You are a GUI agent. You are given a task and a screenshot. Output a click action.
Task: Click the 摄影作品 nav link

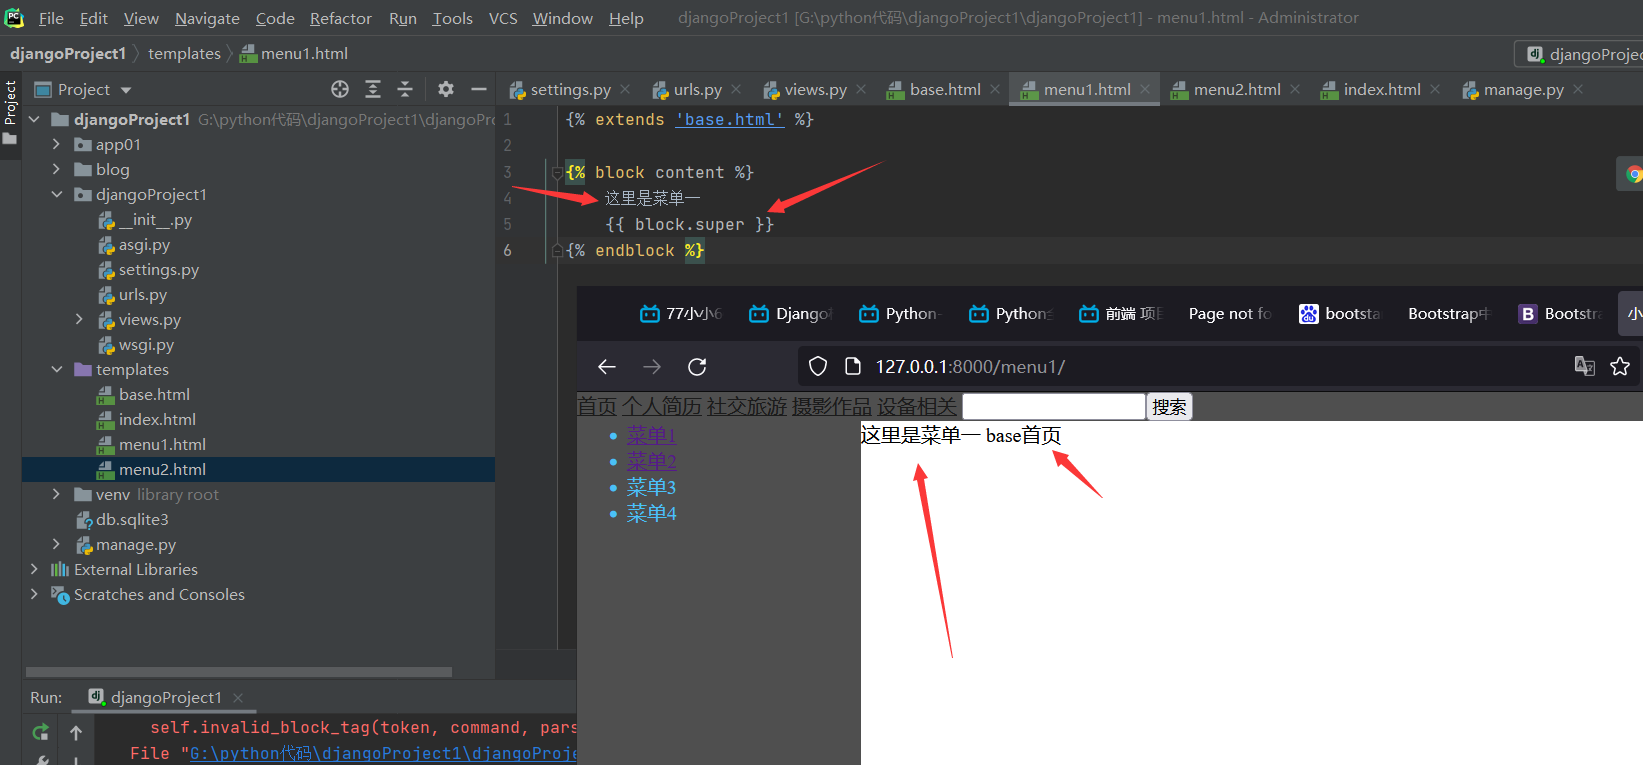pos(832,407)
